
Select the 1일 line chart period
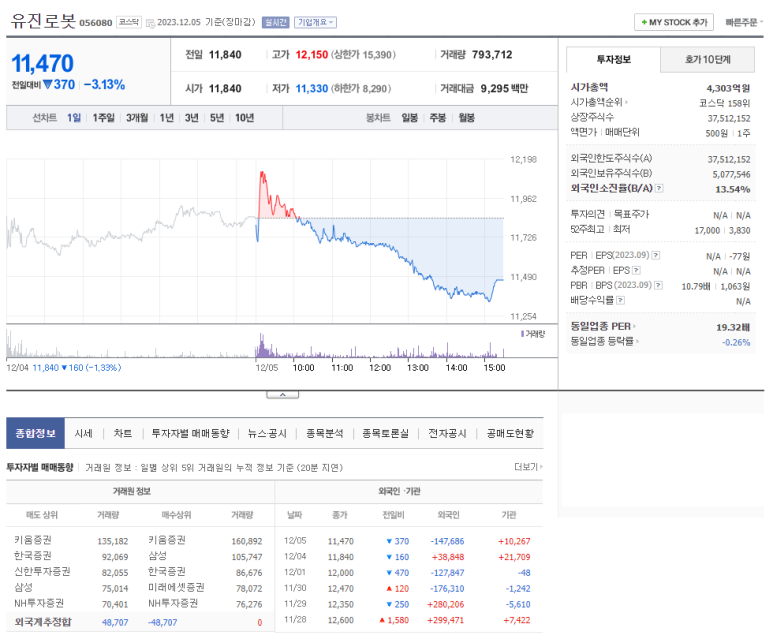pyautogui.click(x=74, y=118)
